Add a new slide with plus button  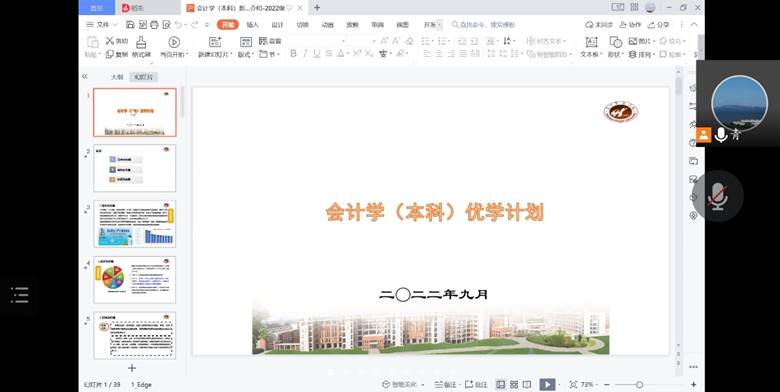(132, 368)
